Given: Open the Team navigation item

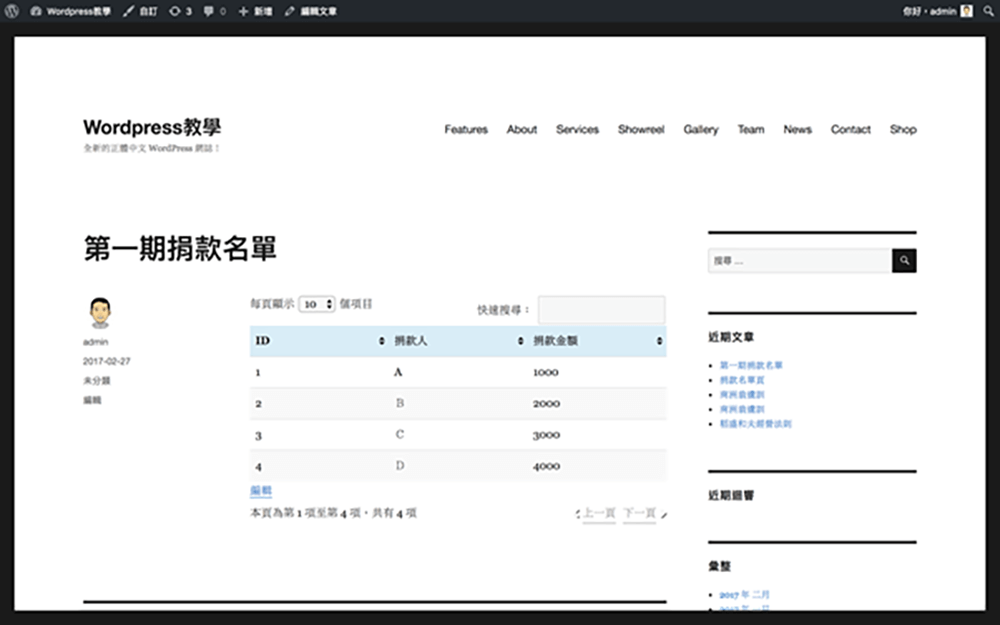Looking at the screenshot, I should point(751,129).
